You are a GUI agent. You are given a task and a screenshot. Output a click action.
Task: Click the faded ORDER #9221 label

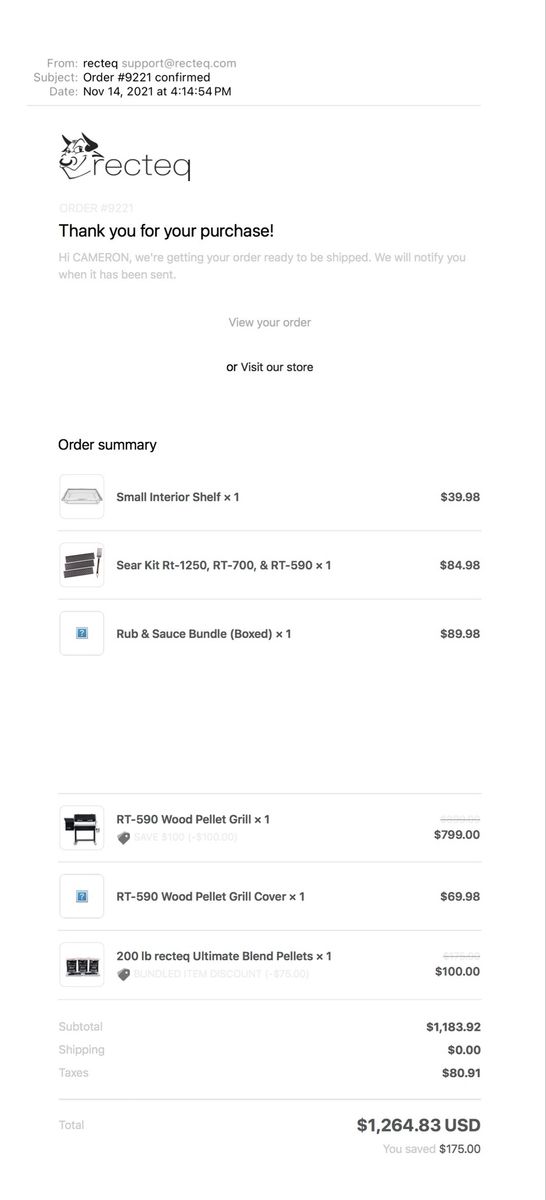point(96,208)
